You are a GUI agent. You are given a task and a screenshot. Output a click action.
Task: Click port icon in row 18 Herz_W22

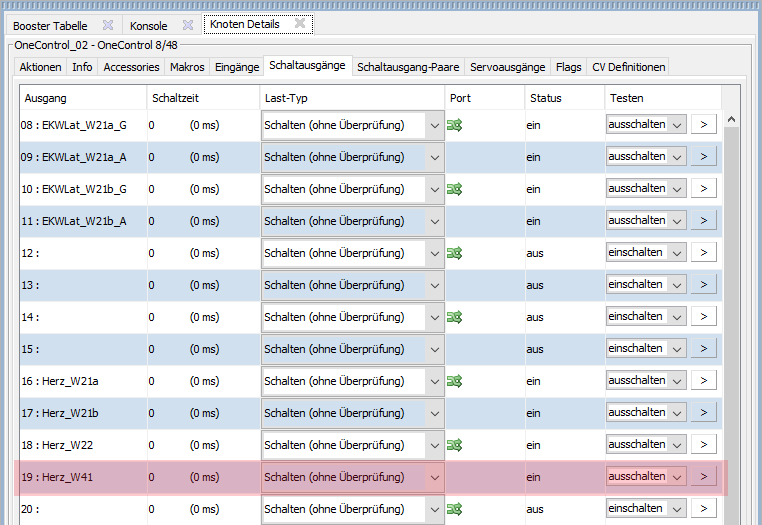point(454,445)
